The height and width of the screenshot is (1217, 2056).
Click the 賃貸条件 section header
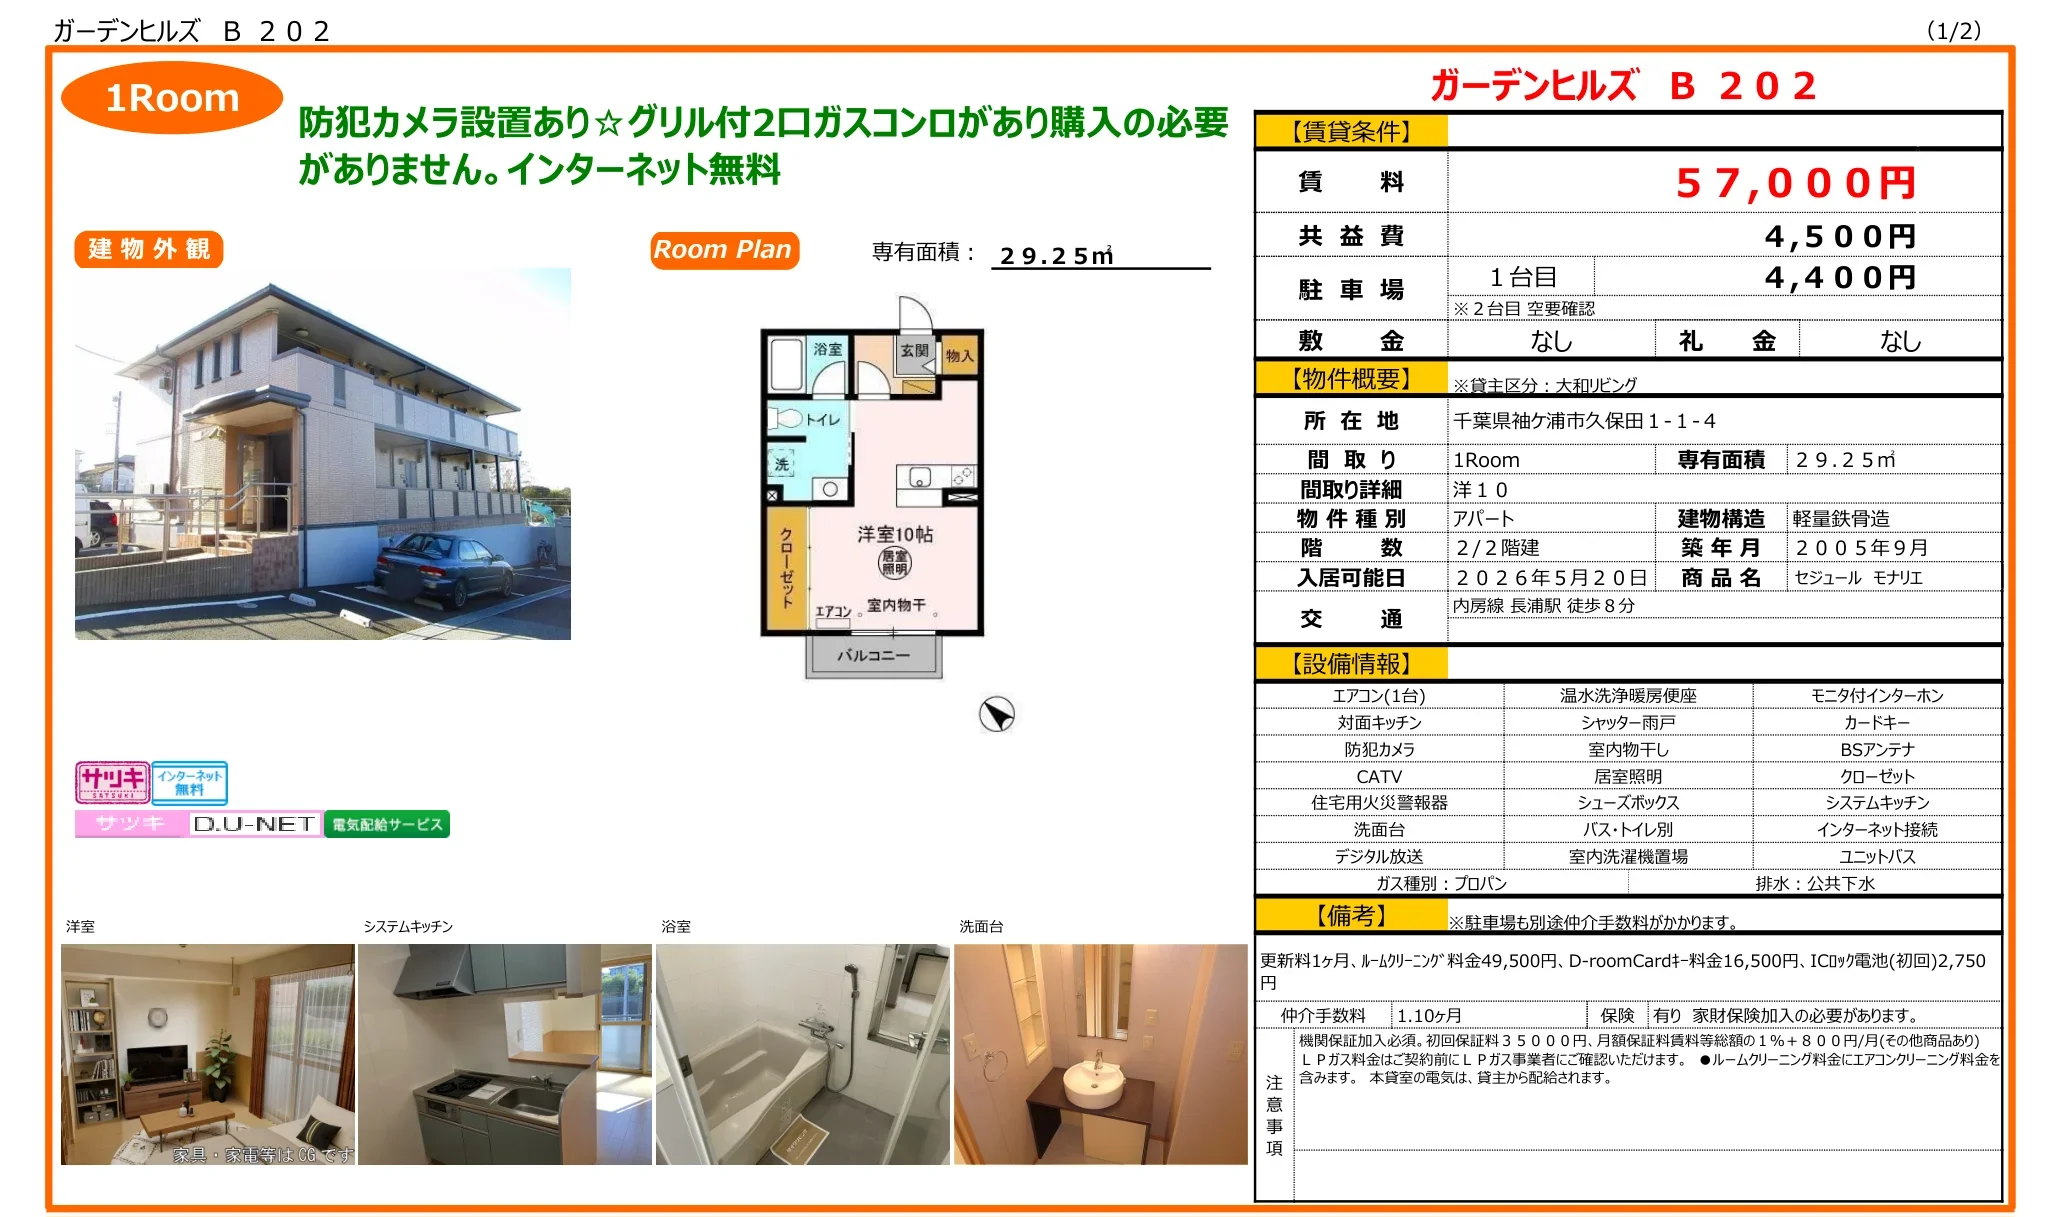tap(1351, 132)
